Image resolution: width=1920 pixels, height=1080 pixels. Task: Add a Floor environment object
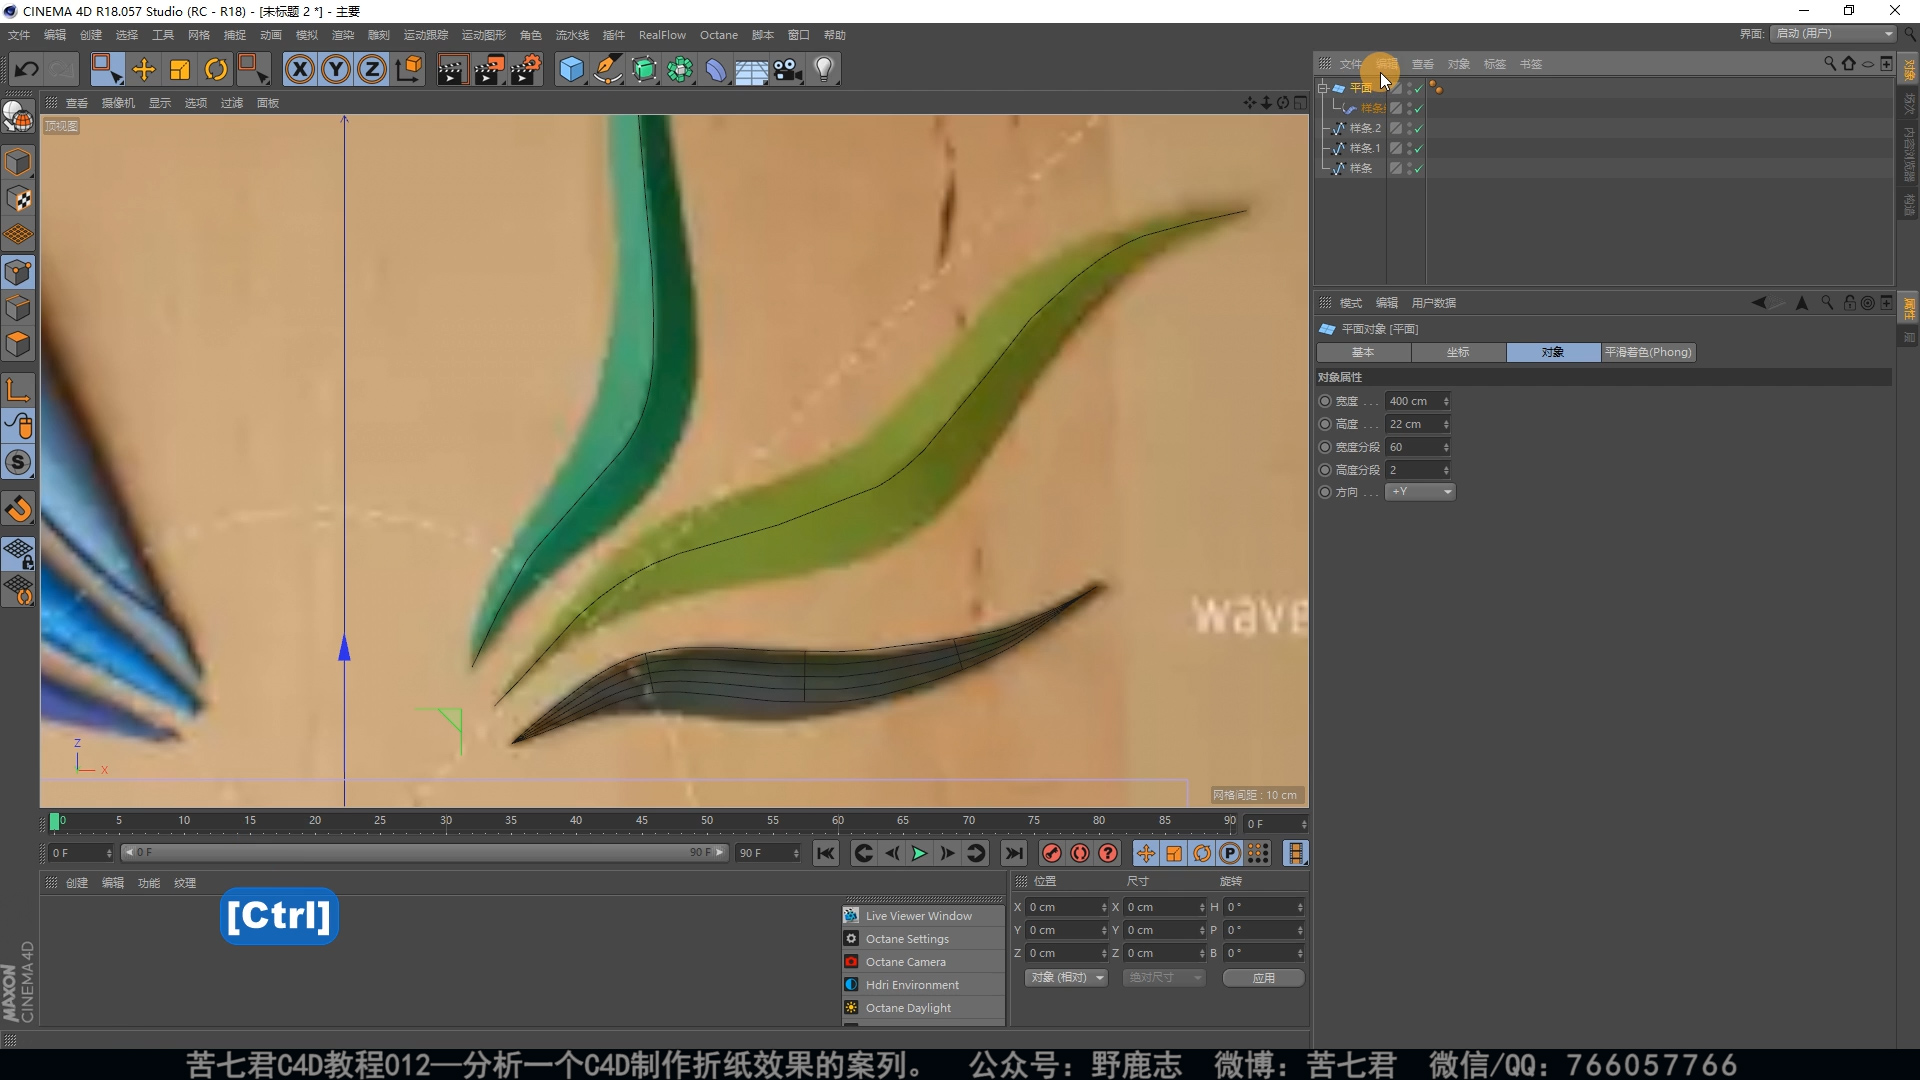tap(751, 69)
